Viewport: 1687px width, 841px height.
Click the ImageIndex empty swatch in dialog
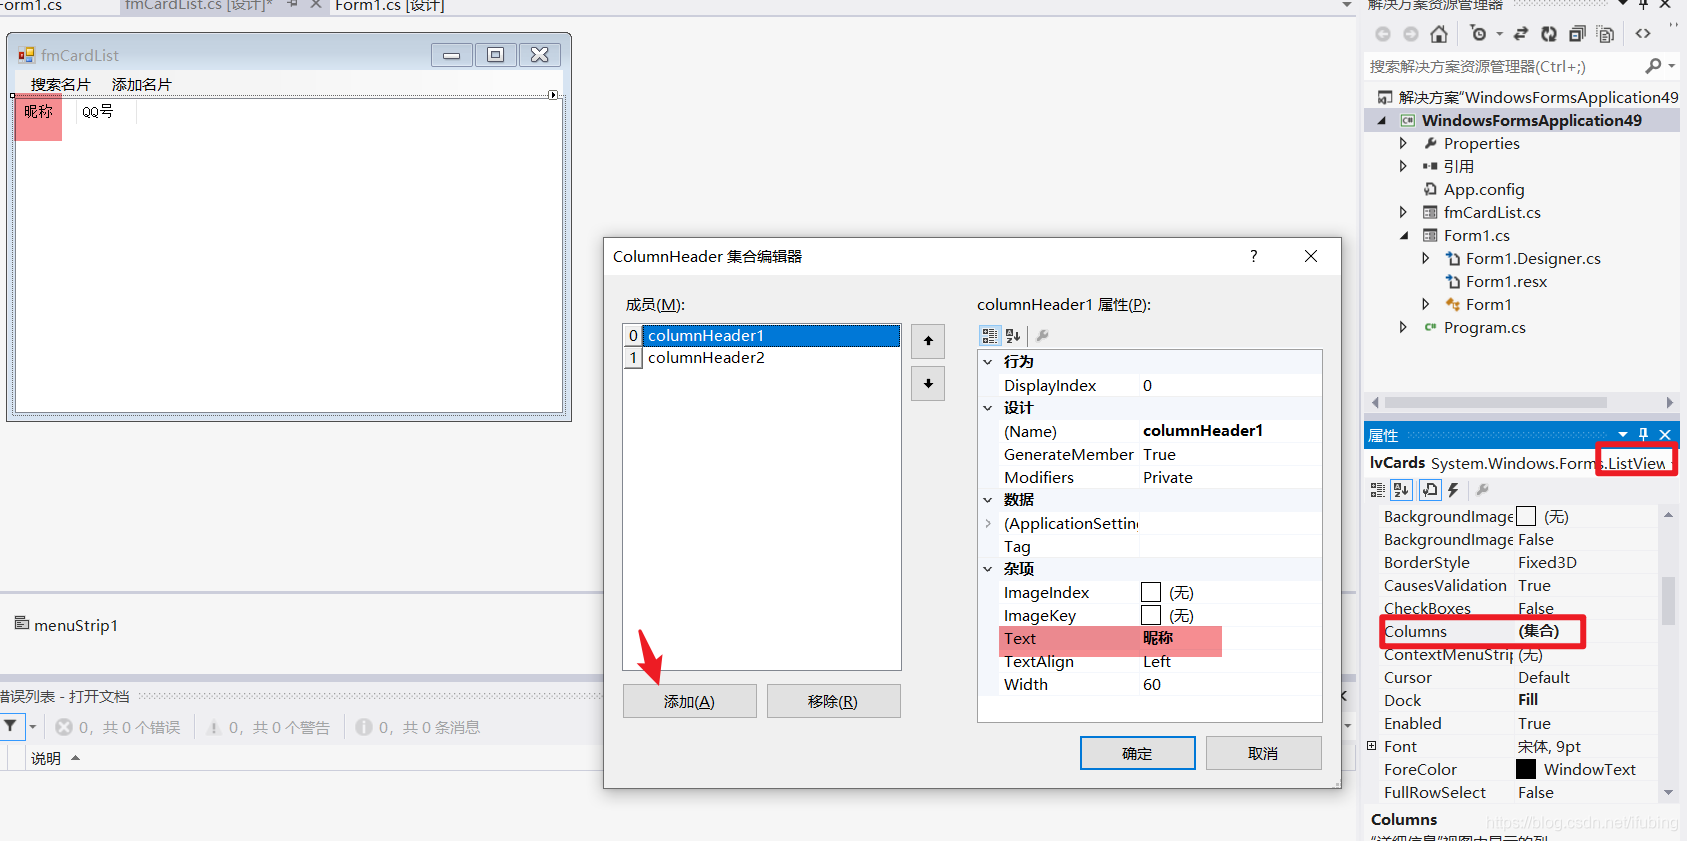click(x=1151, y=592)
